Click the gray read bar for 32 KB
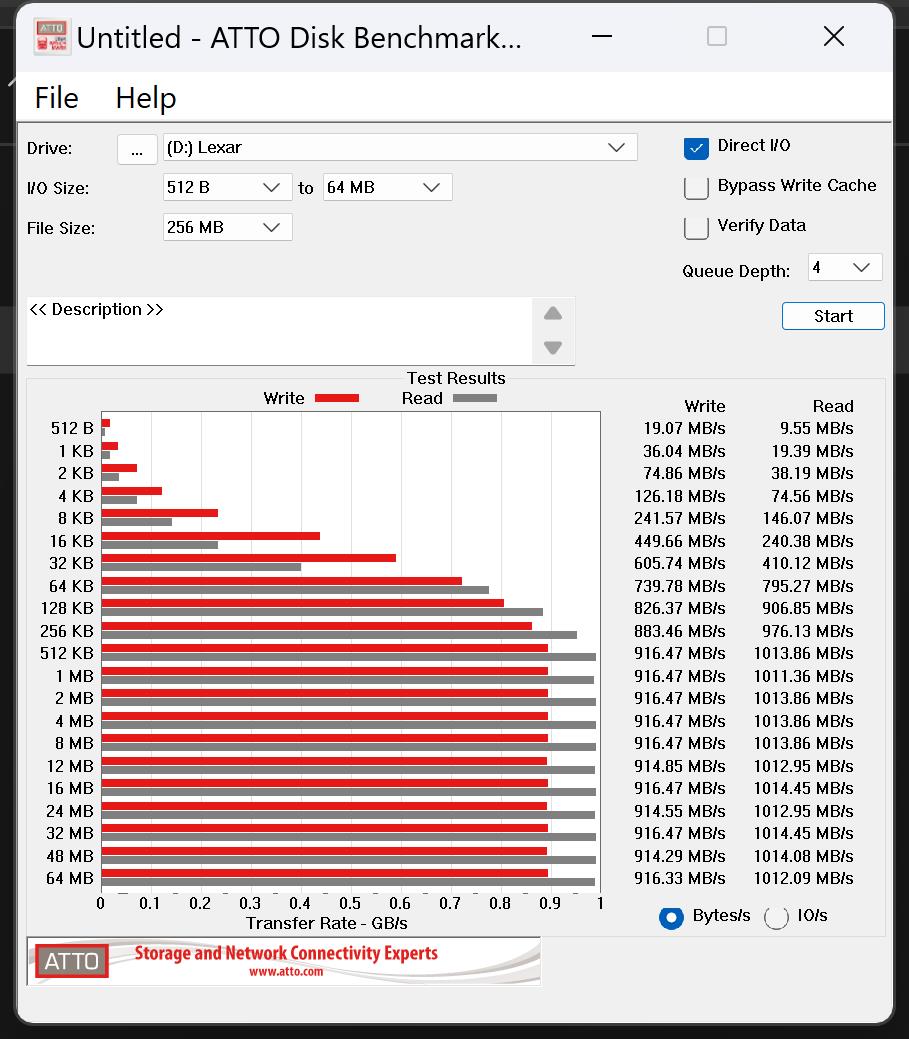 [201, 567]
